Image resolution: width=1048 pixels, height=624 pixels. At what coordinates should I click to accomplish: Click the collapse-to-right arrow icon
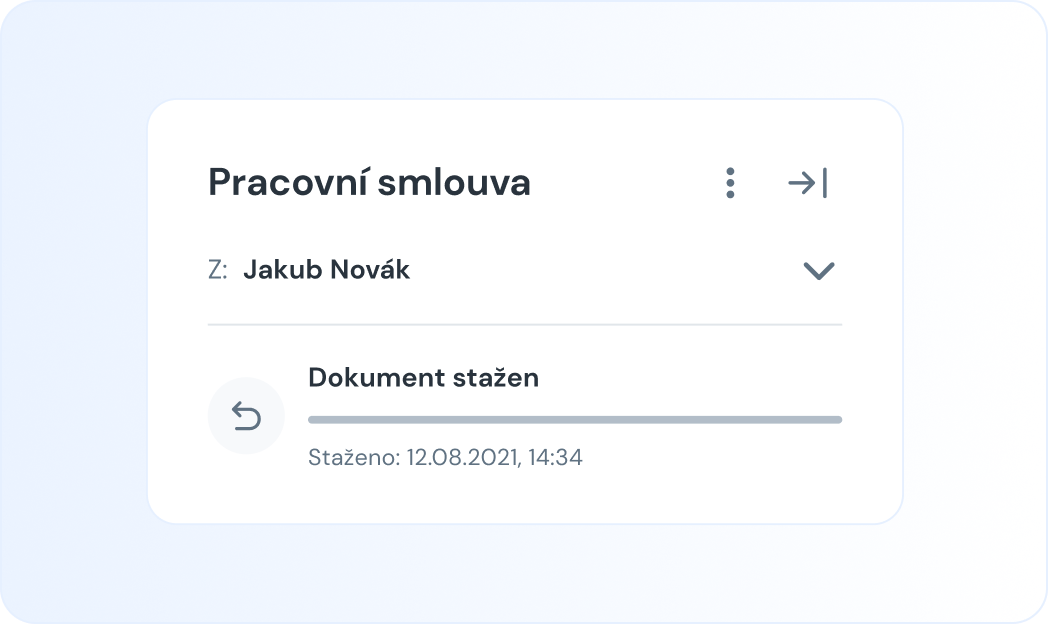pyautogui.click(x=808, y=183)
